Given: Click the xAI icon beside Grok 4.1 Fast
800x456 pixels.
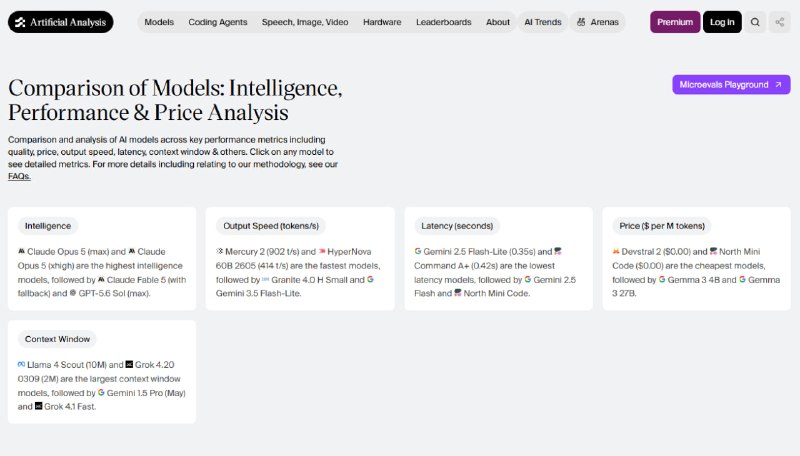Looking at the screenshot, I should pos(38,407).
